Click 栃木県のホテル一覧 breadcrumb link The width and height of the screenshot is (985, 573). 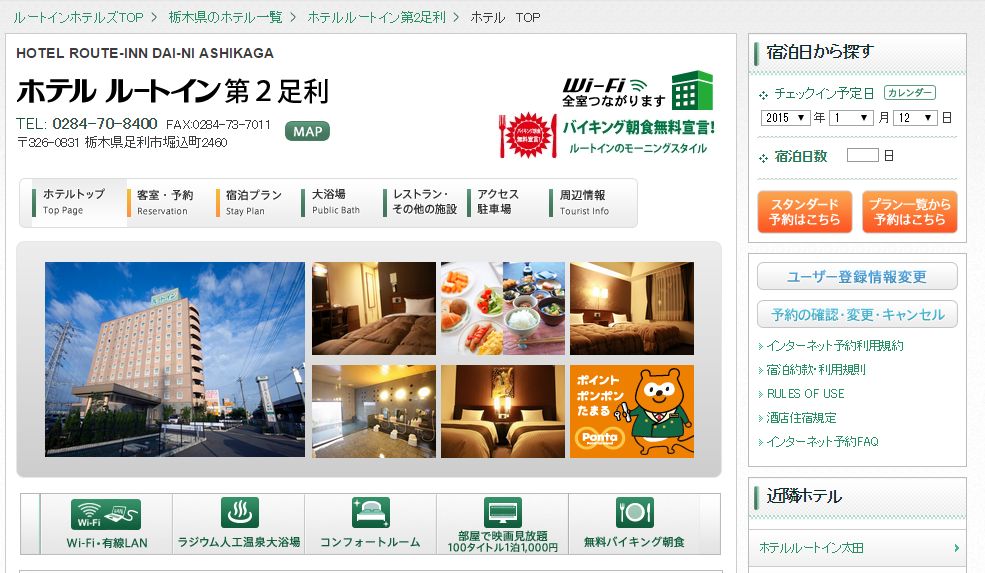point(226,18)
